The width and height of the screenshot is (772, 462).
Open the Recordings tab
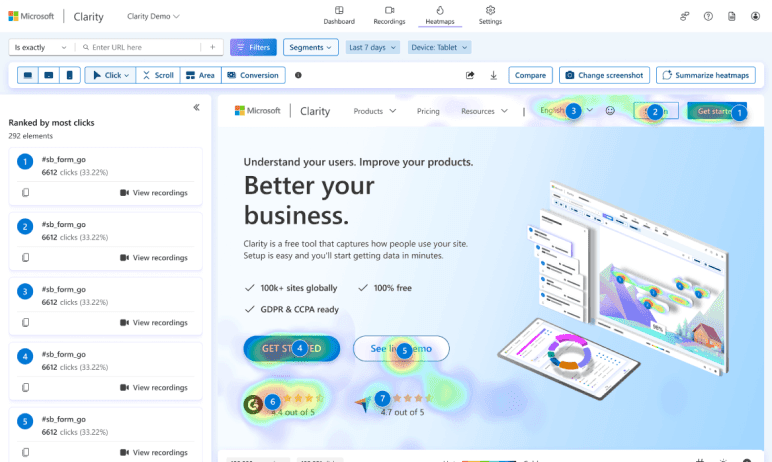pos(389,15)
